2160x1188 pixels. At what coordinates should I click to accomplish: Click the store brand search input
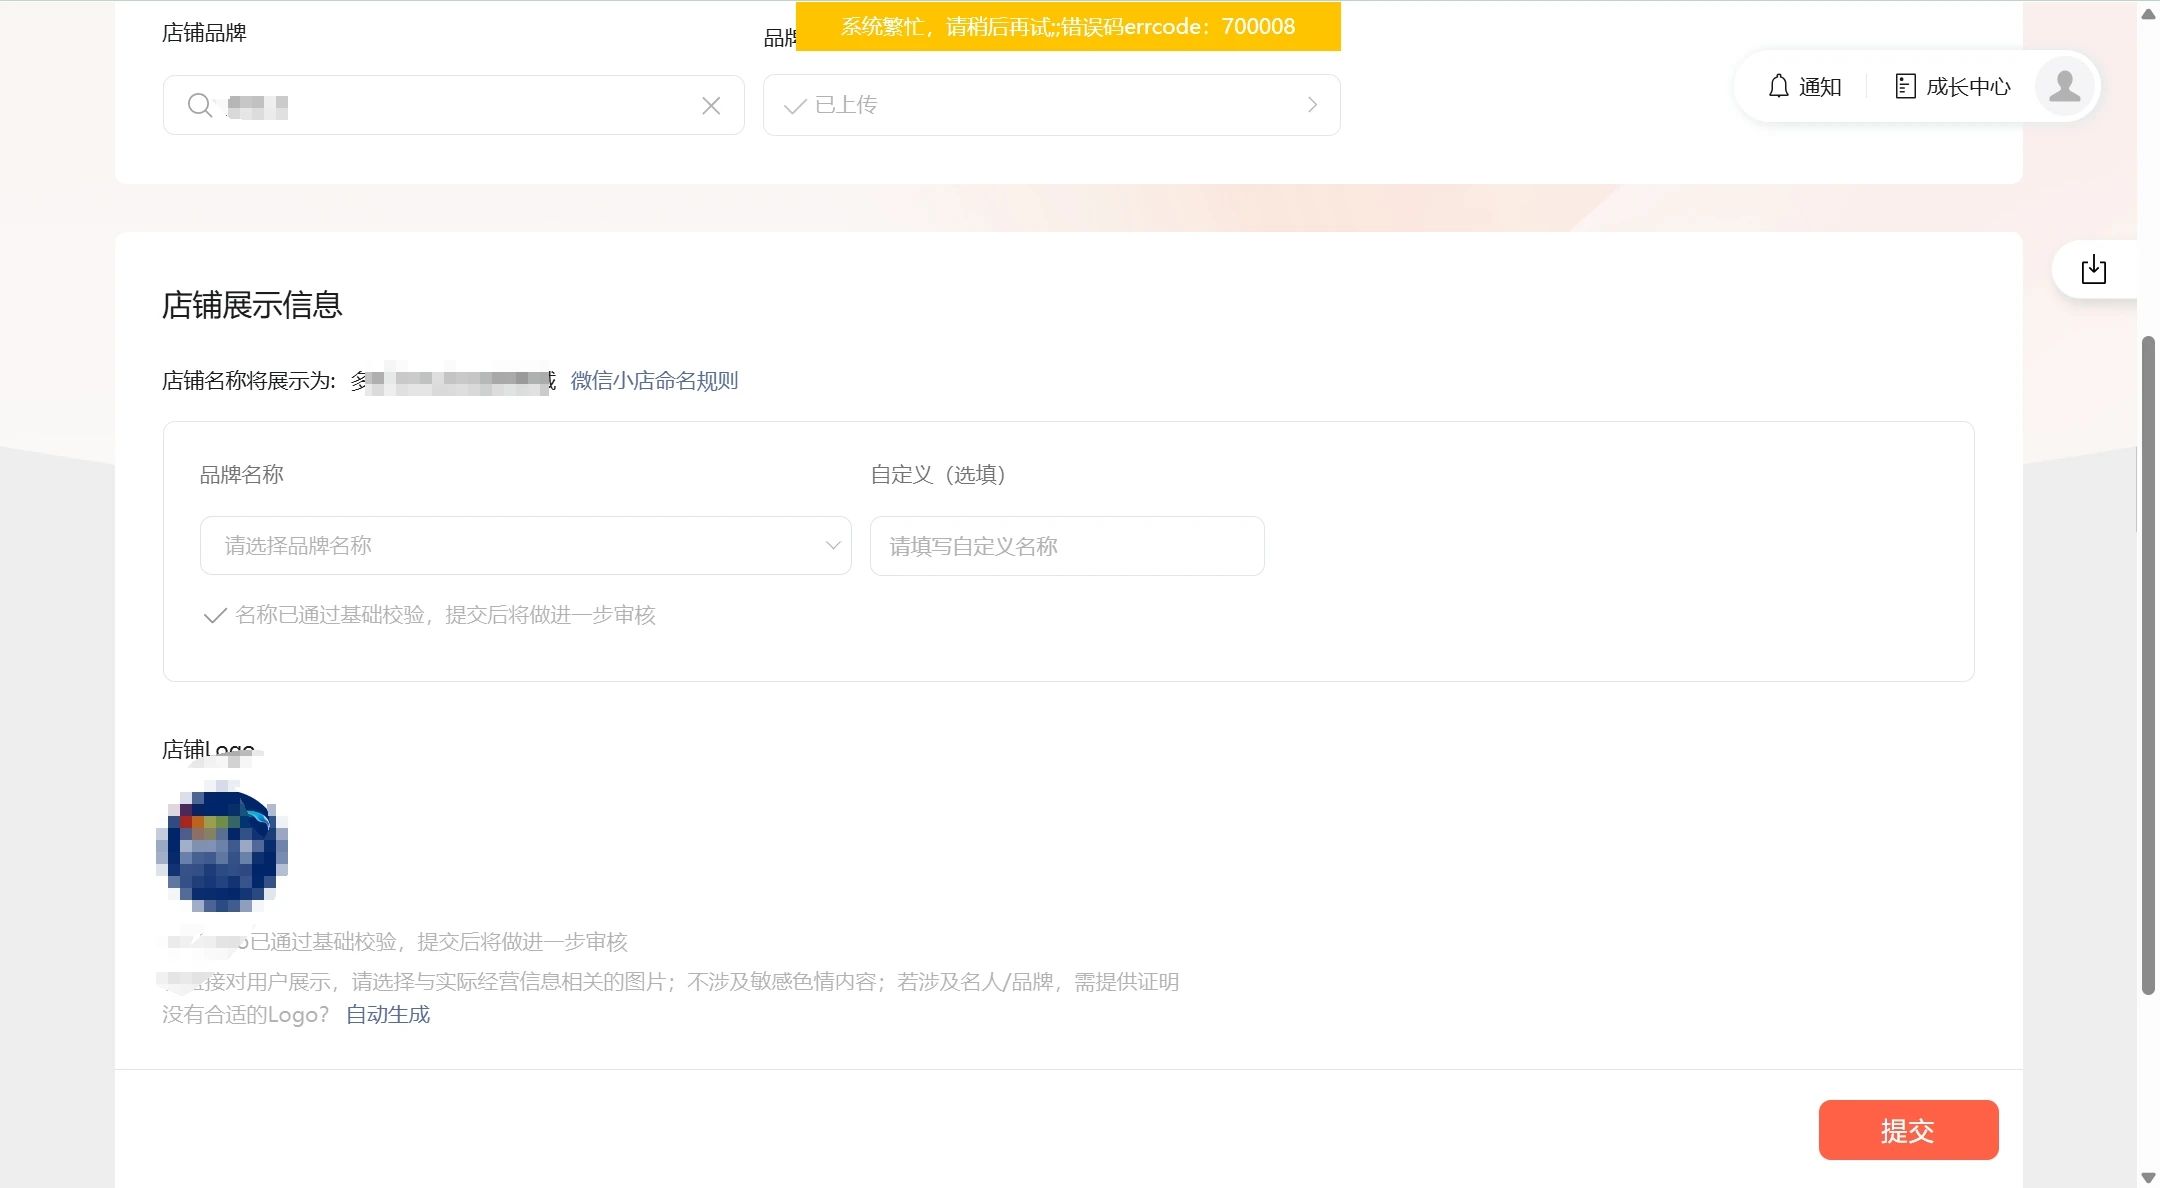pos(453,105)
